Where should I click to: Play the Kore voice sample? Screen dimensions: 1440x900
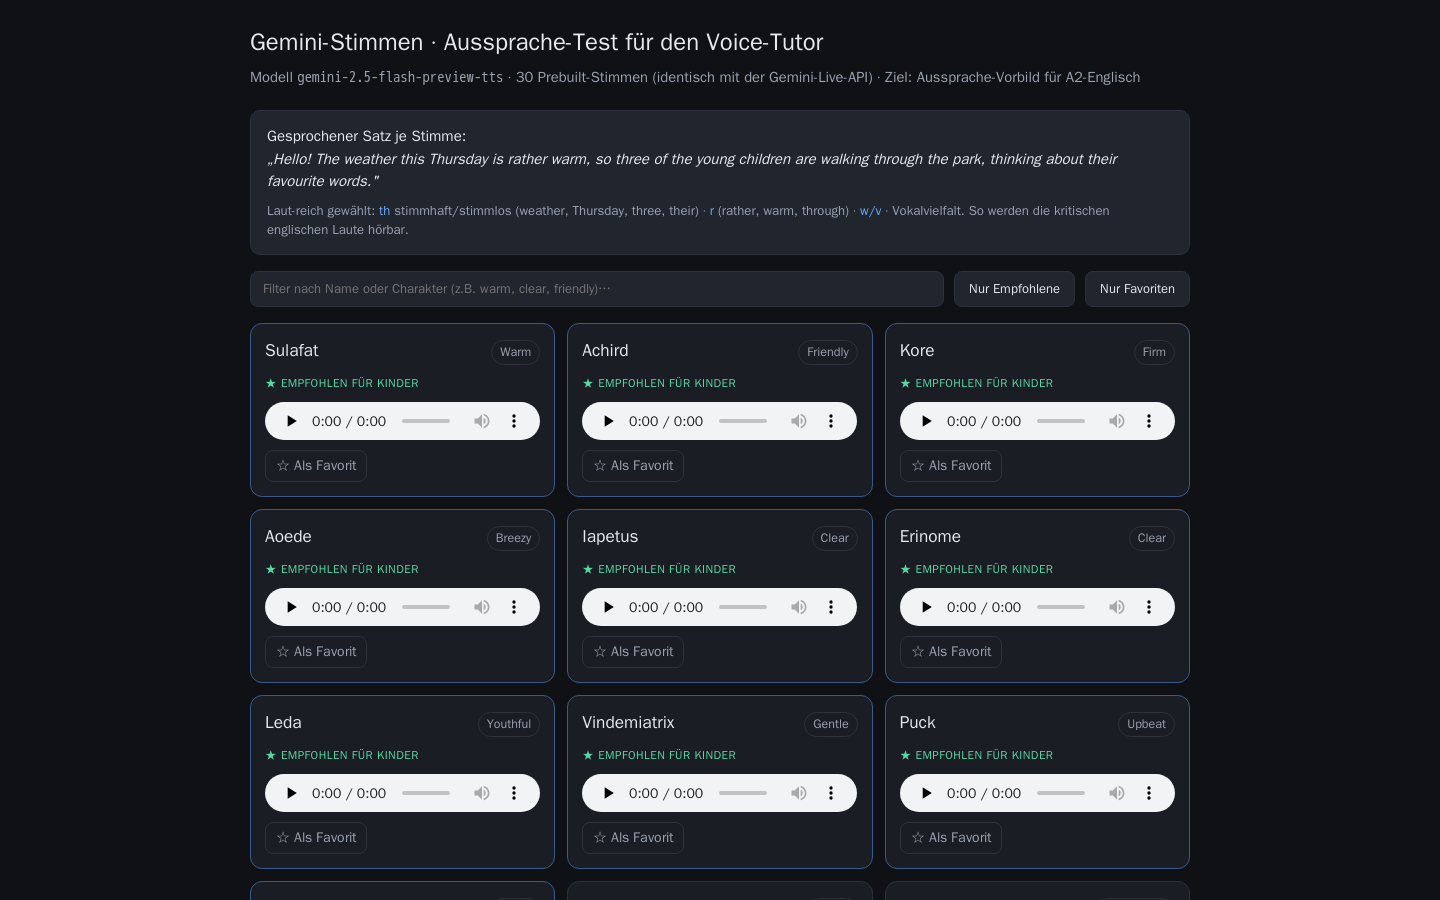pos(926,421)
